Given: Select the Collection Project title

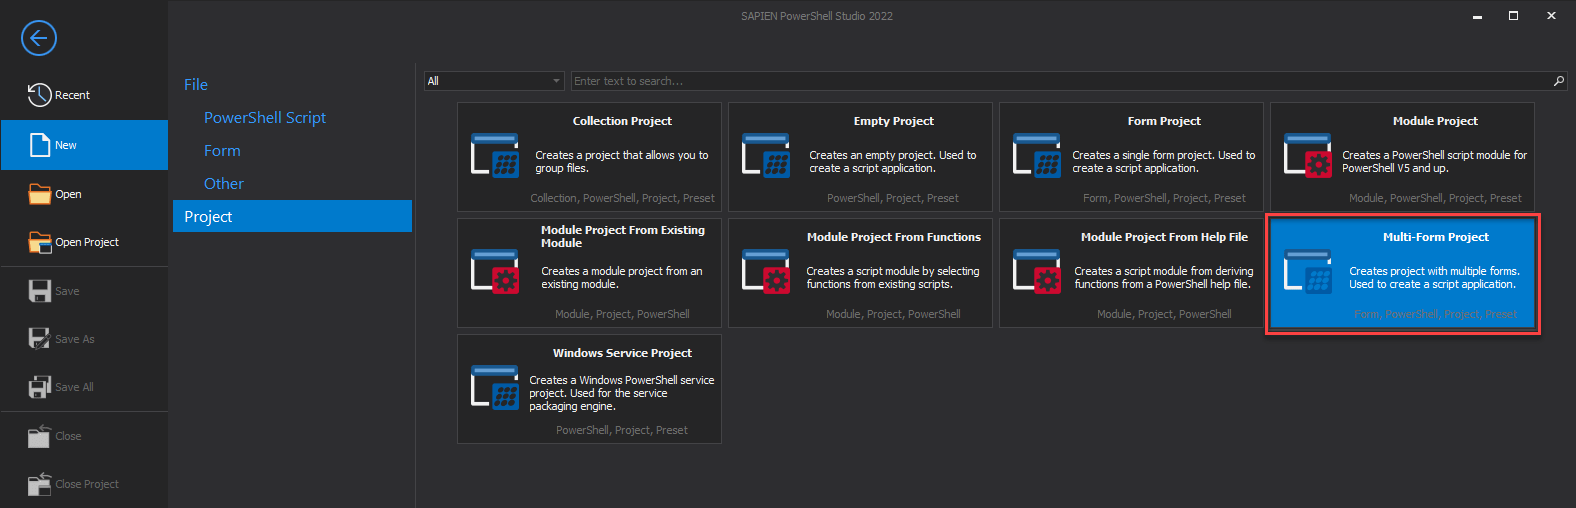Looking at the screenshot, I should point(622,121).
